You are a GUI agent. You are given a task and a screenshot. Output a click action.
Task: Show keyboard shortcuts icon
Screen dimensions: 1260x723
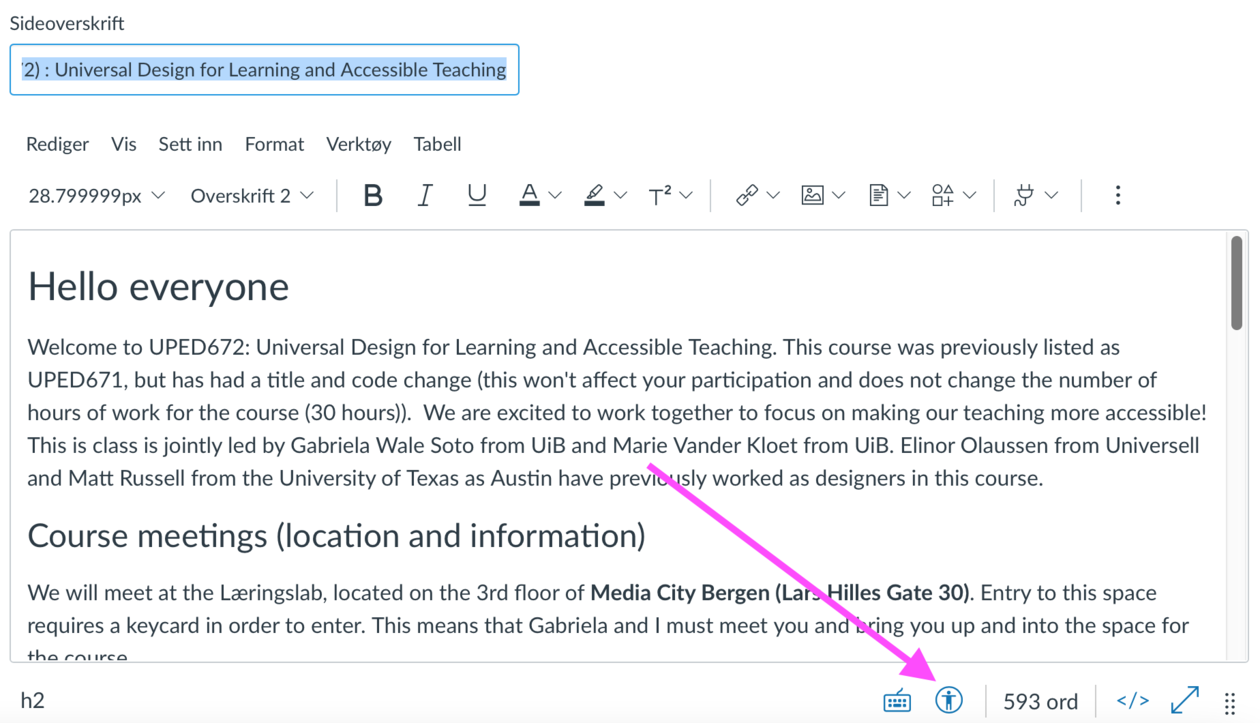click(x=897, y=701)
